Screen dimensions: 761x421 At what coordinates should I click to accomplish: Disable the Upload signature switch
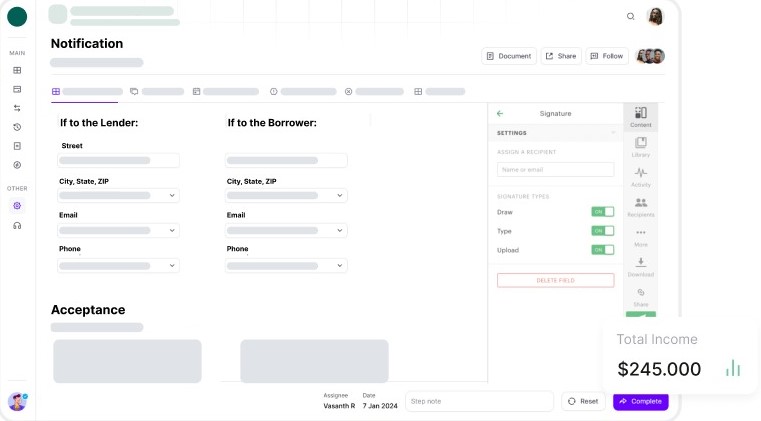click(602, 250)
